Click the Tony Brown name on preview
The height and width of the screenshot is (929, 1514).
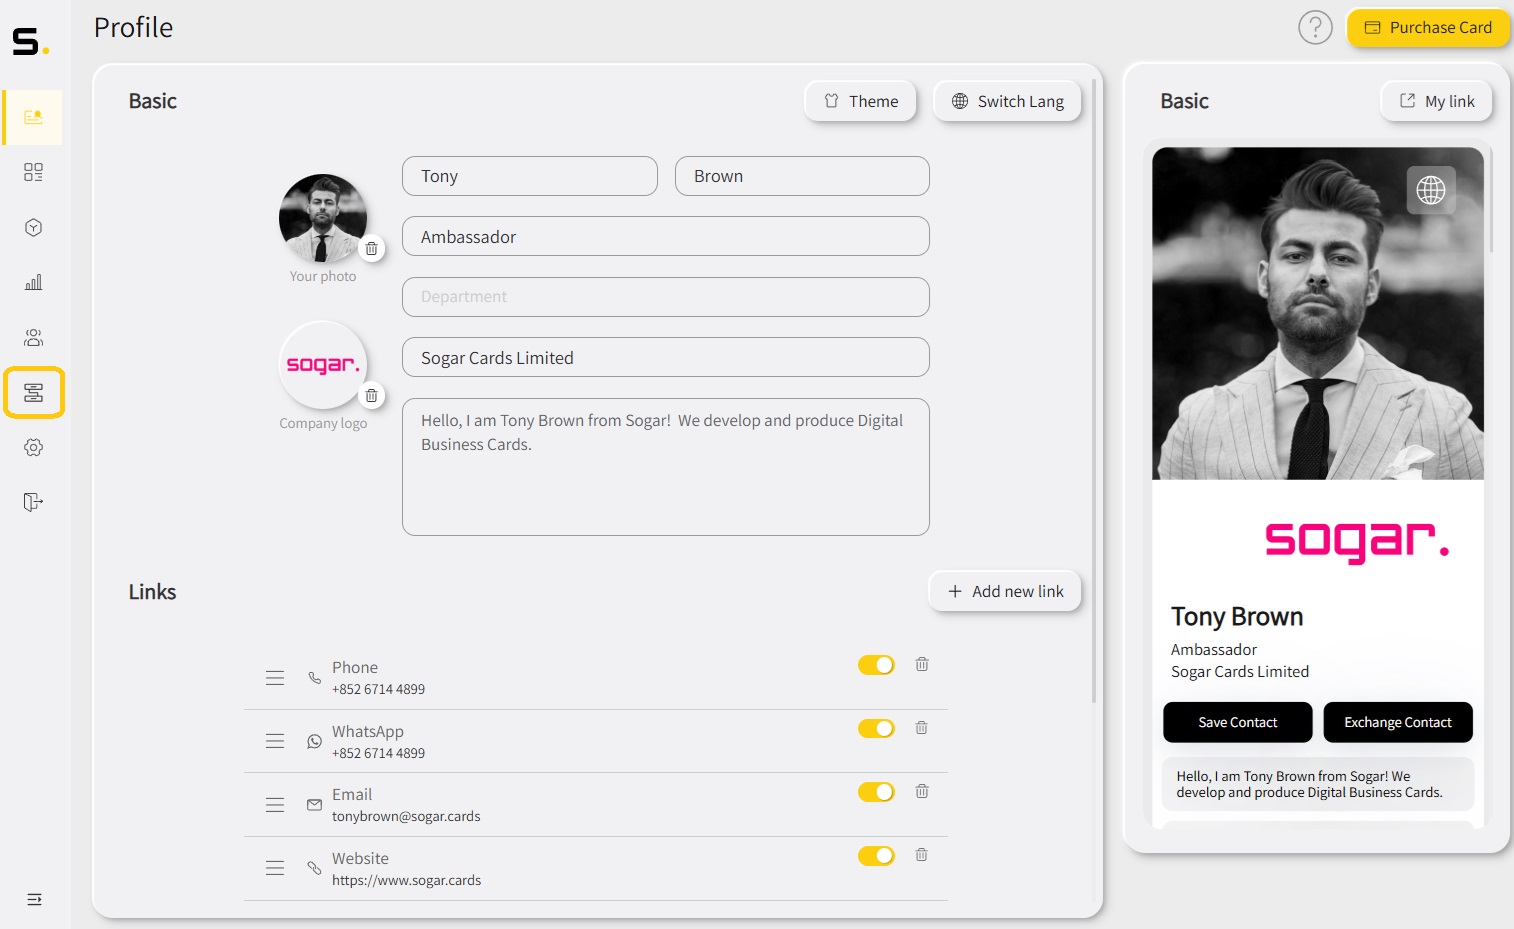click(1237, 616)
